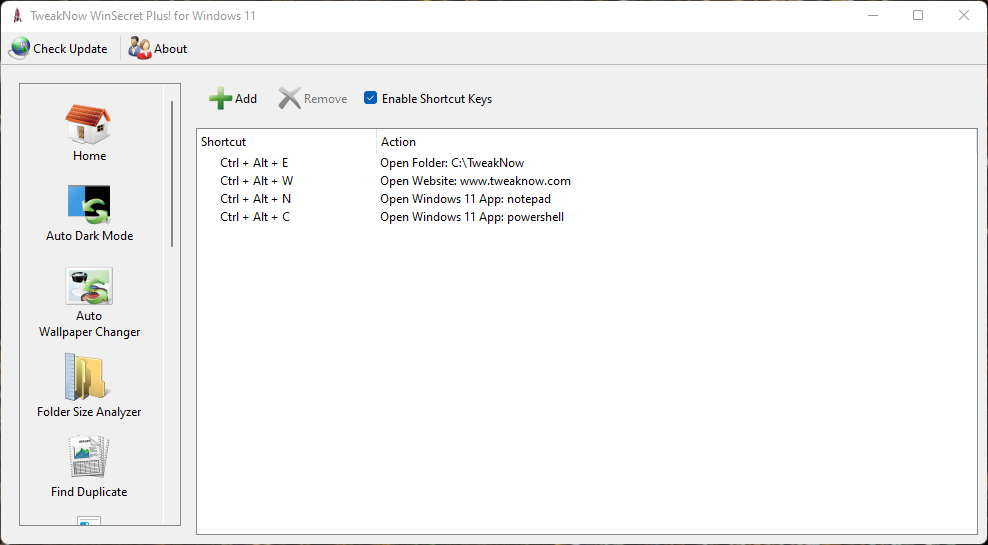Open the Find Duplicate icon
988x545 pixels.
pos(89,457)
